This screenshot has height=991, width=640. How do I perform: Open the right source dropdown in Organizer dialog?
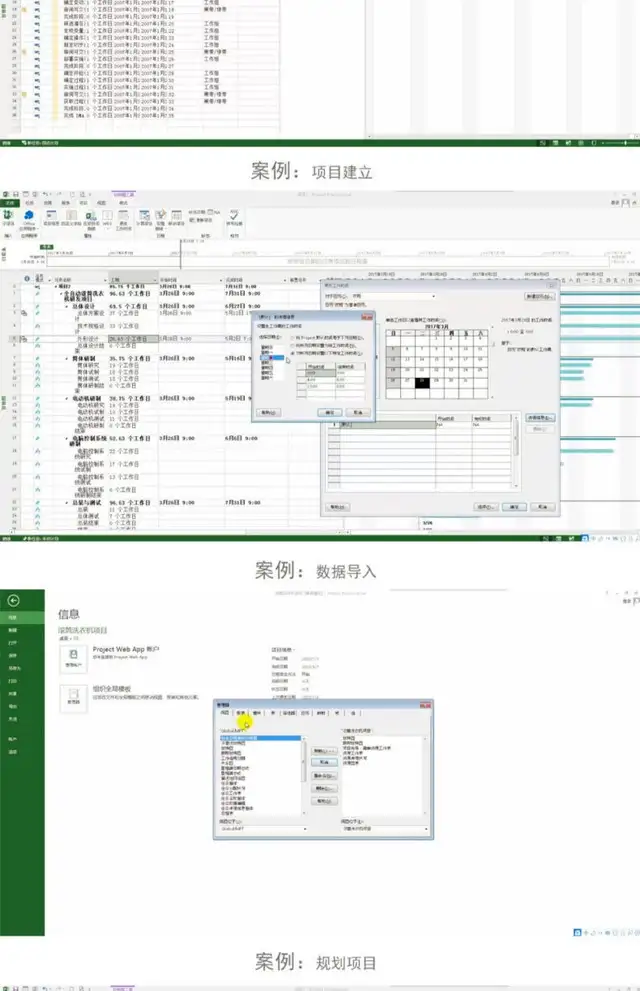click(426, 829)
